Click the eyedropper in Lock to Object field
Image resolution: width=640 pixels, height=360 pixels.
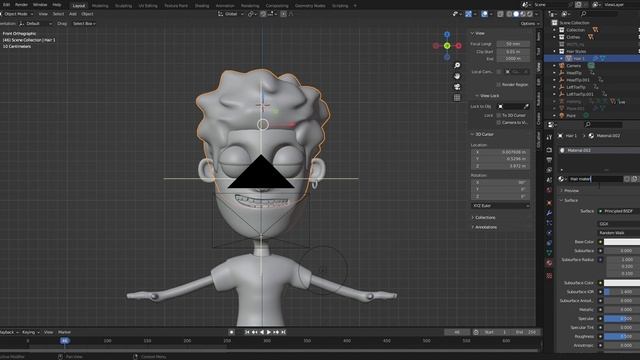point(526,106)
